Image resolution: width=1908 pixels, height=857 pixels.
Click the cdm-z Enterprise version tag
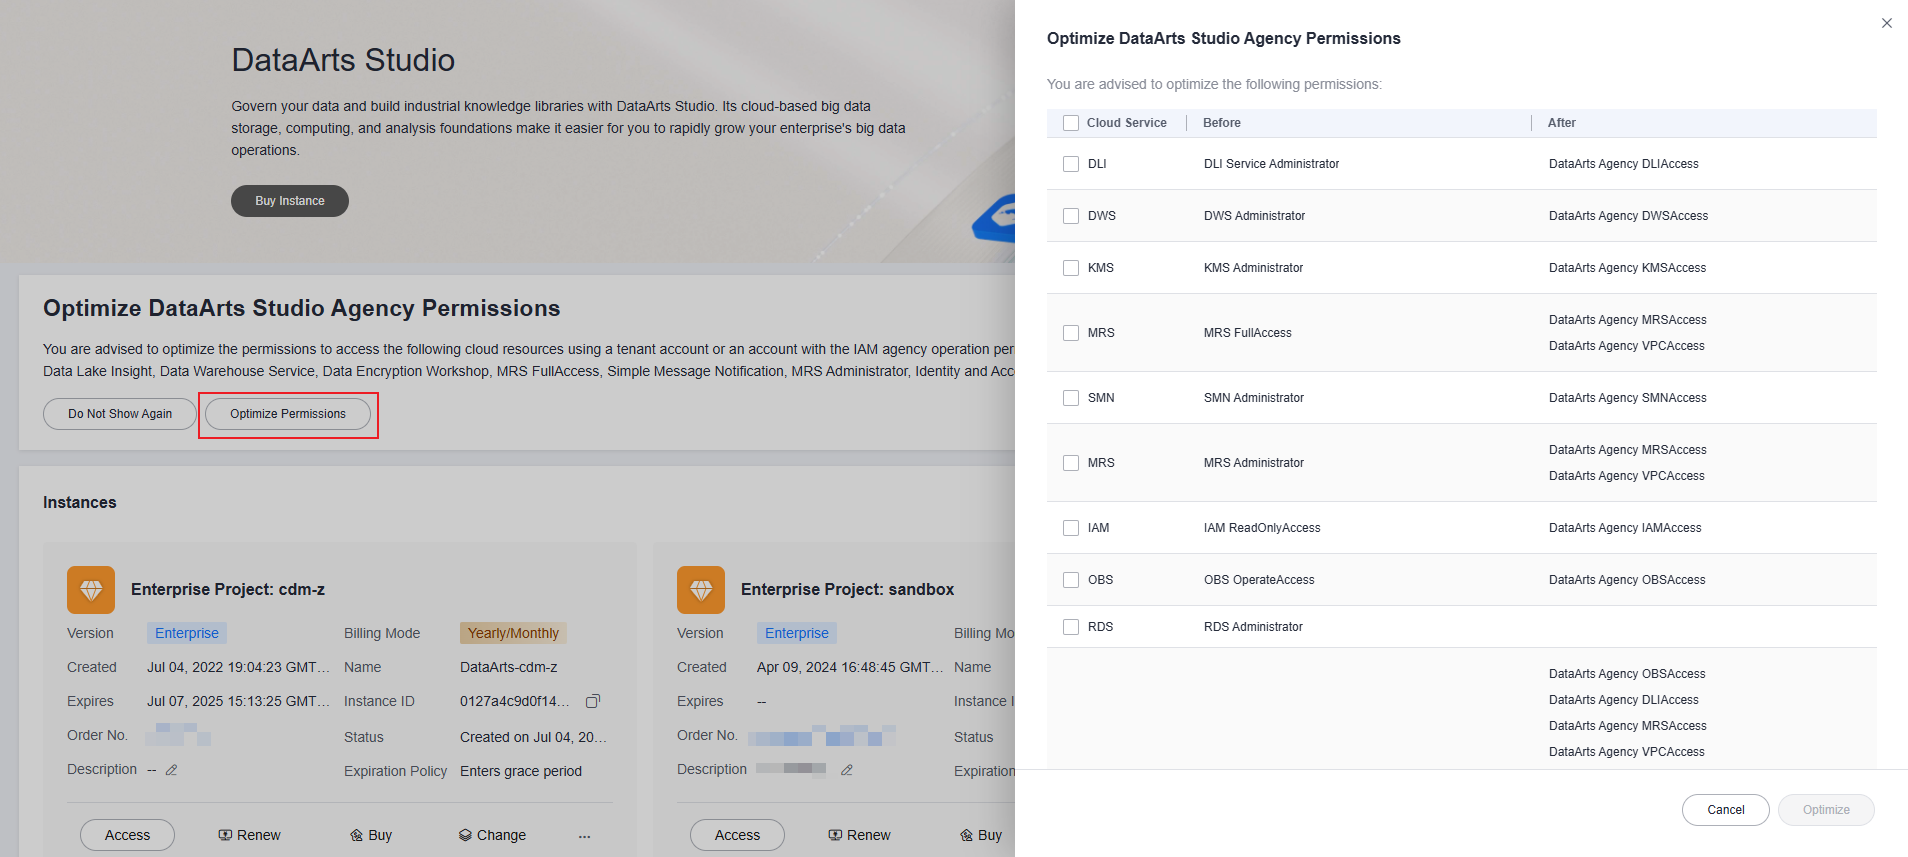coord(187,633)
